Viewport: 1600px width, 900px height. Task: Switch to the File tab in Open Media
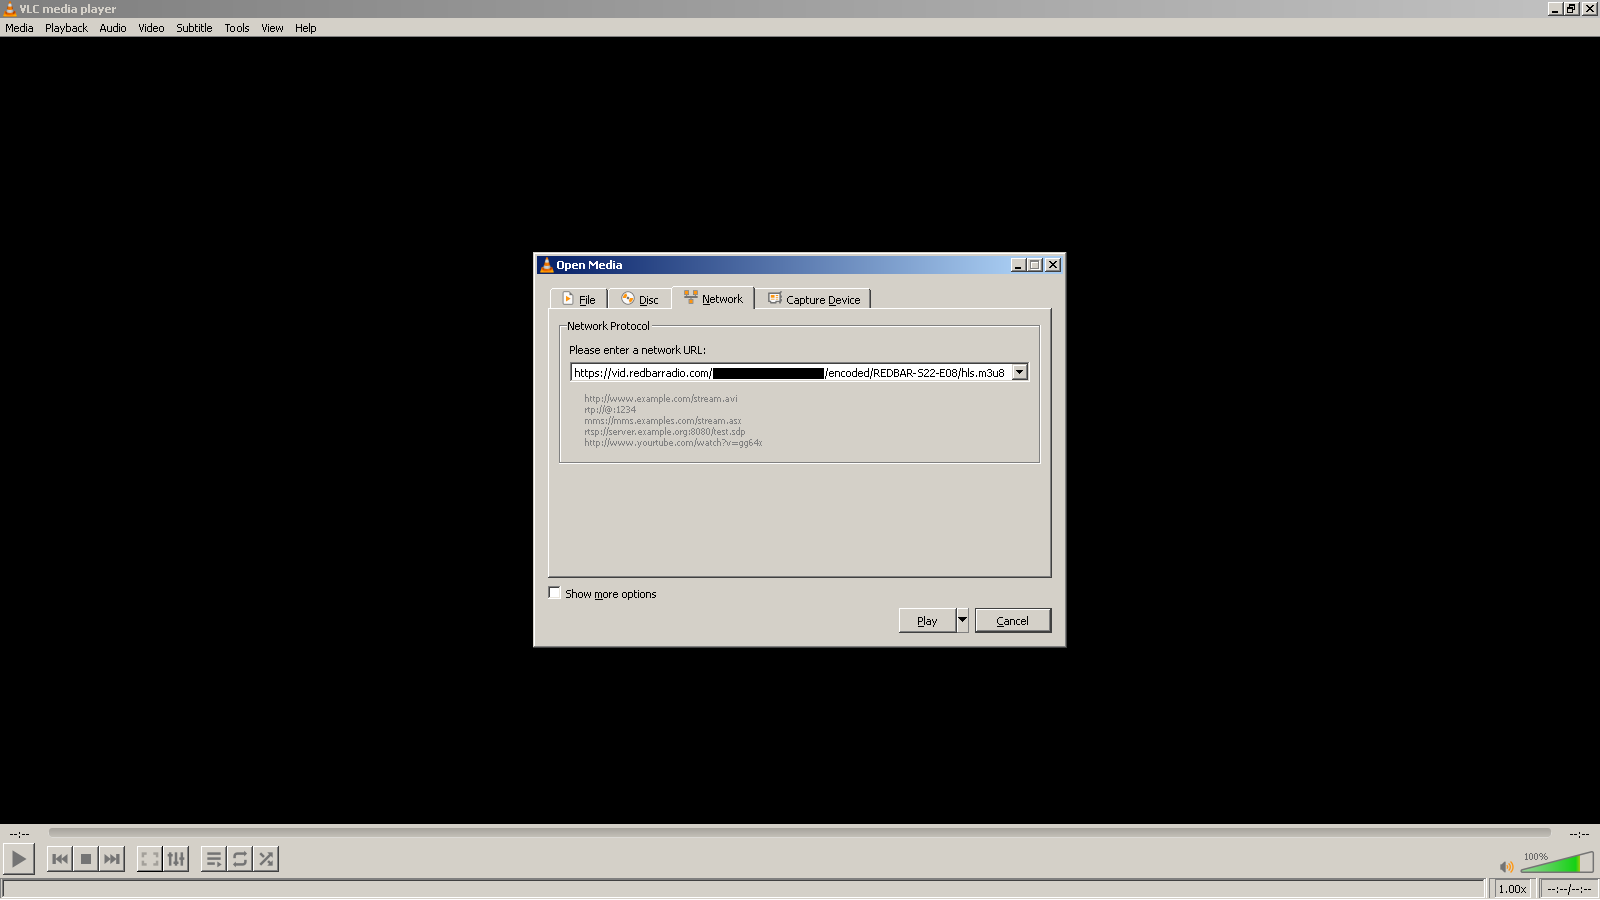579,299
